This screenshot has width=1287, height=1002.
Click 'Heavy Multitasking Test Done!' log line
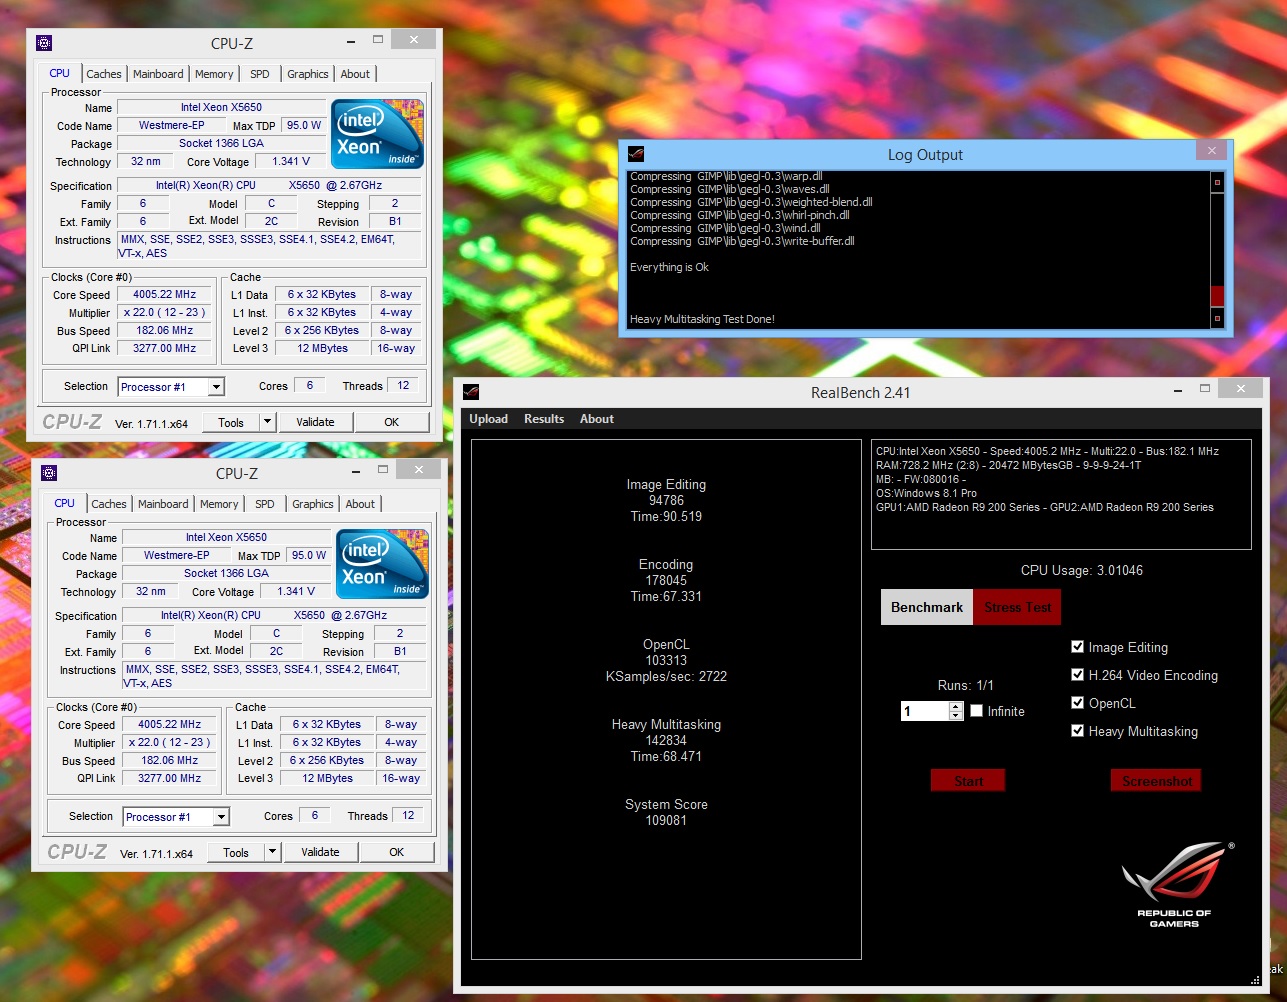click(702, 319)
